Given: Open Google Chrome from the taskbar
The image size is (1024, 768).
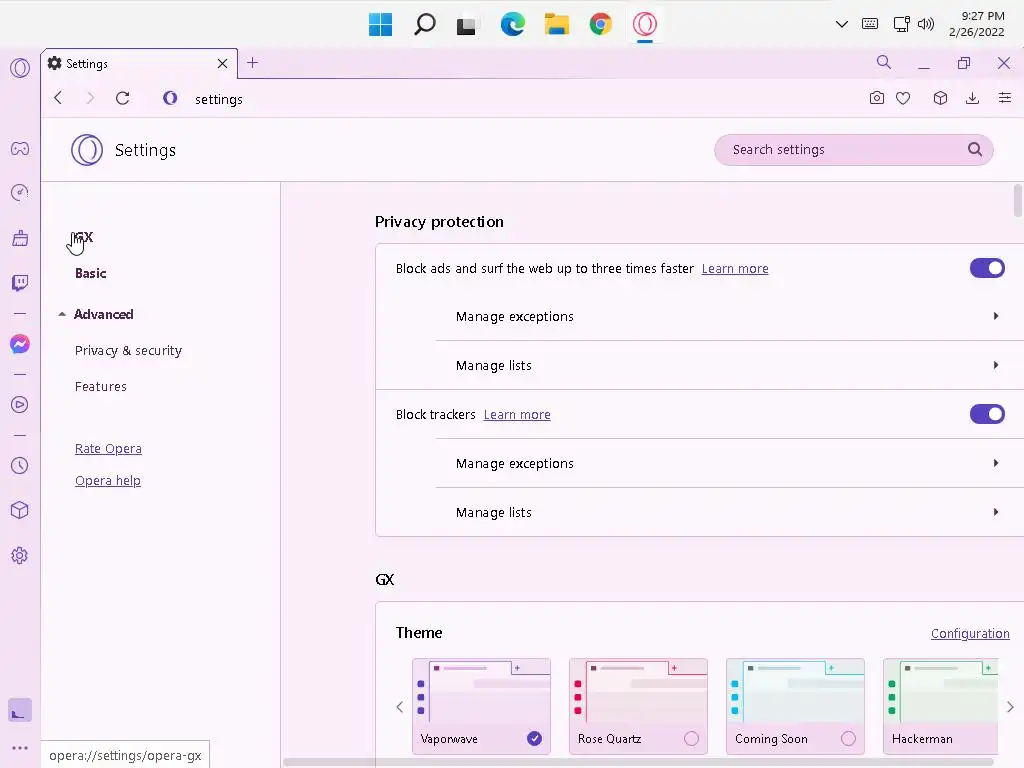Looking at the screenshot, I should (x=600, y=25).
